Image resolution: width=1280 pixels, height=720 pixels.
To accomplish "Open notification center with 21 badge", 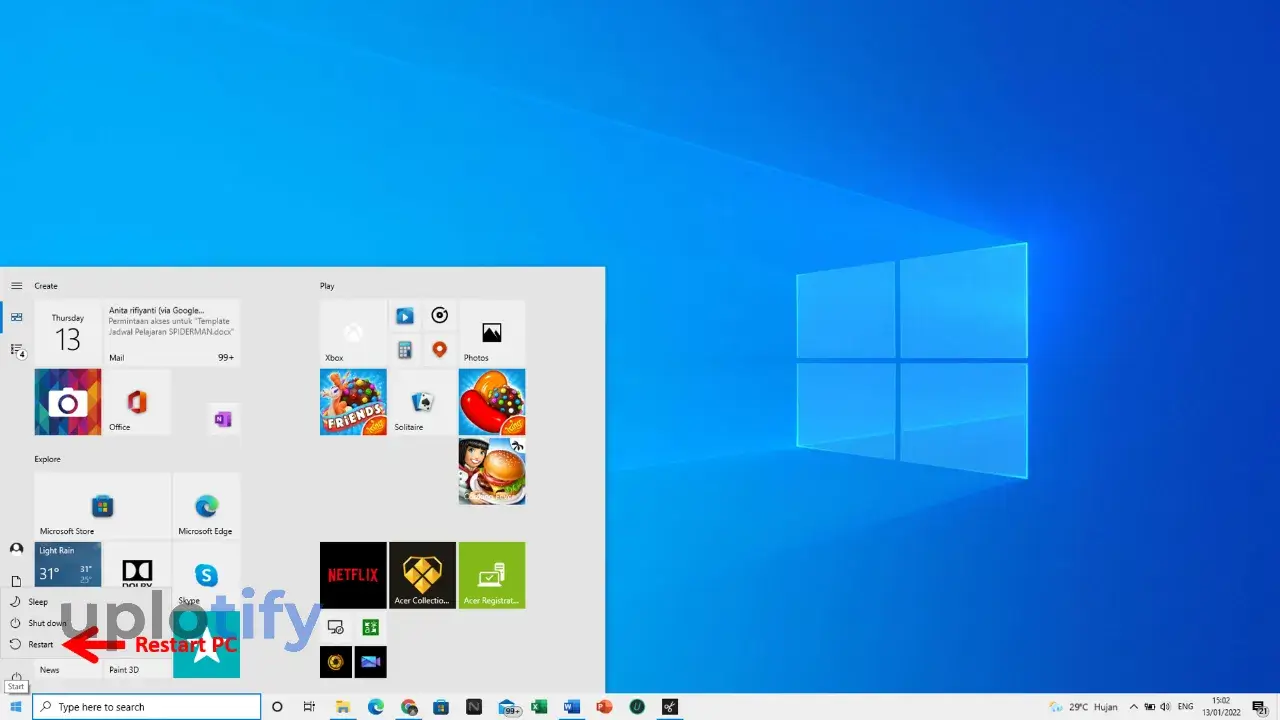I will pyautogui.click(x=1260, y=707).
